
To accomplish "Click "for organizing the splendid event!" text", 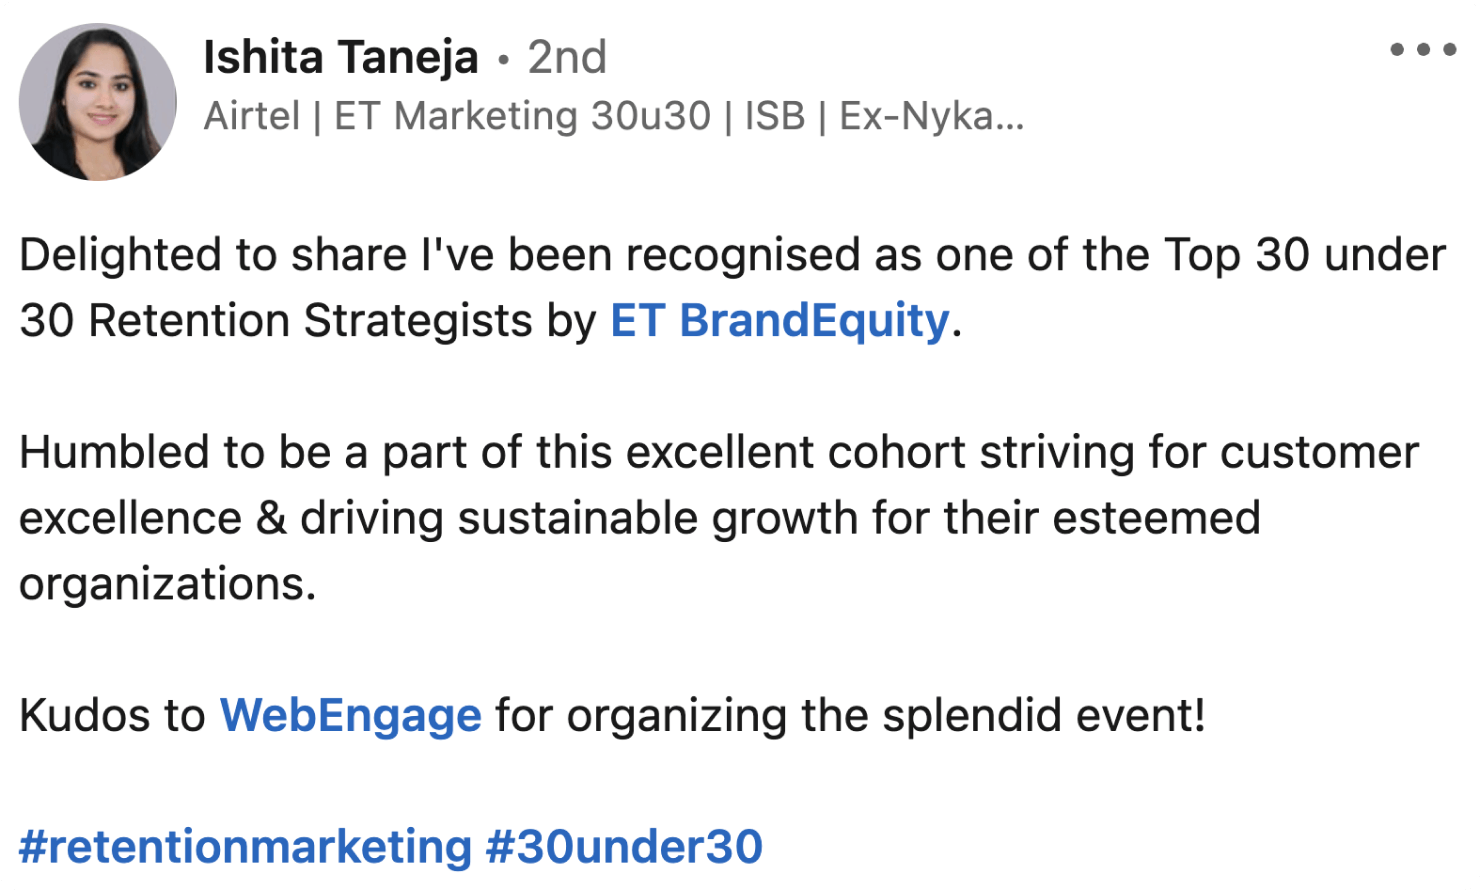I will pos(850,715).
